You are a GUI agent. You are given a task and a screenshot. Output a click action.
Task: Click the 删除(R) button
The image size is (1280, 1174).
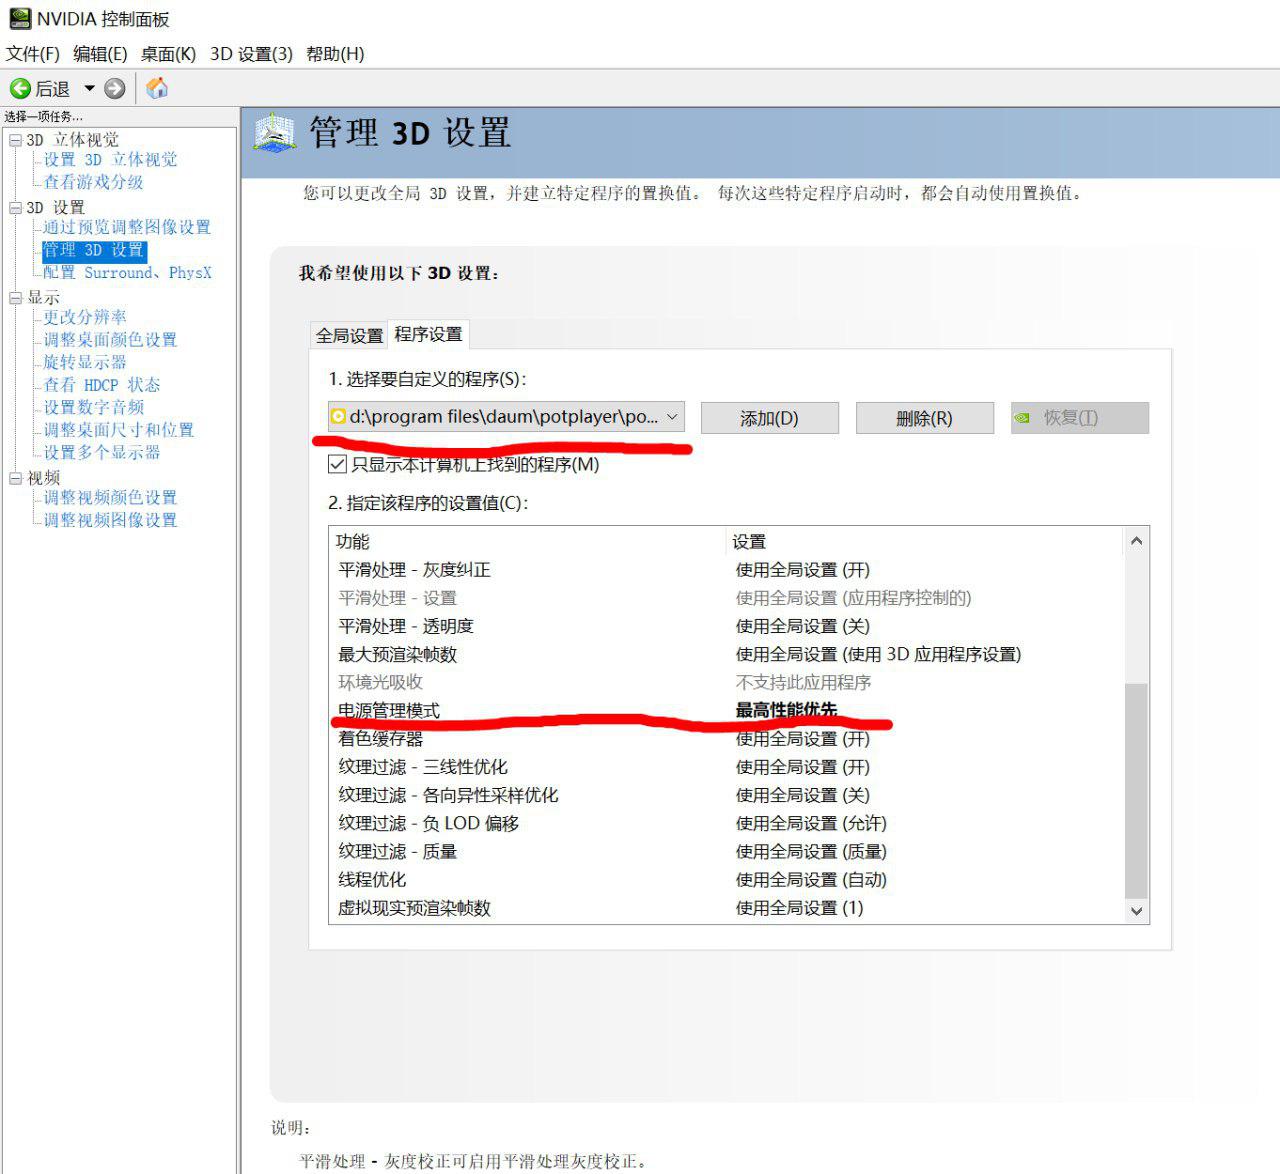(x=924, y=418)
